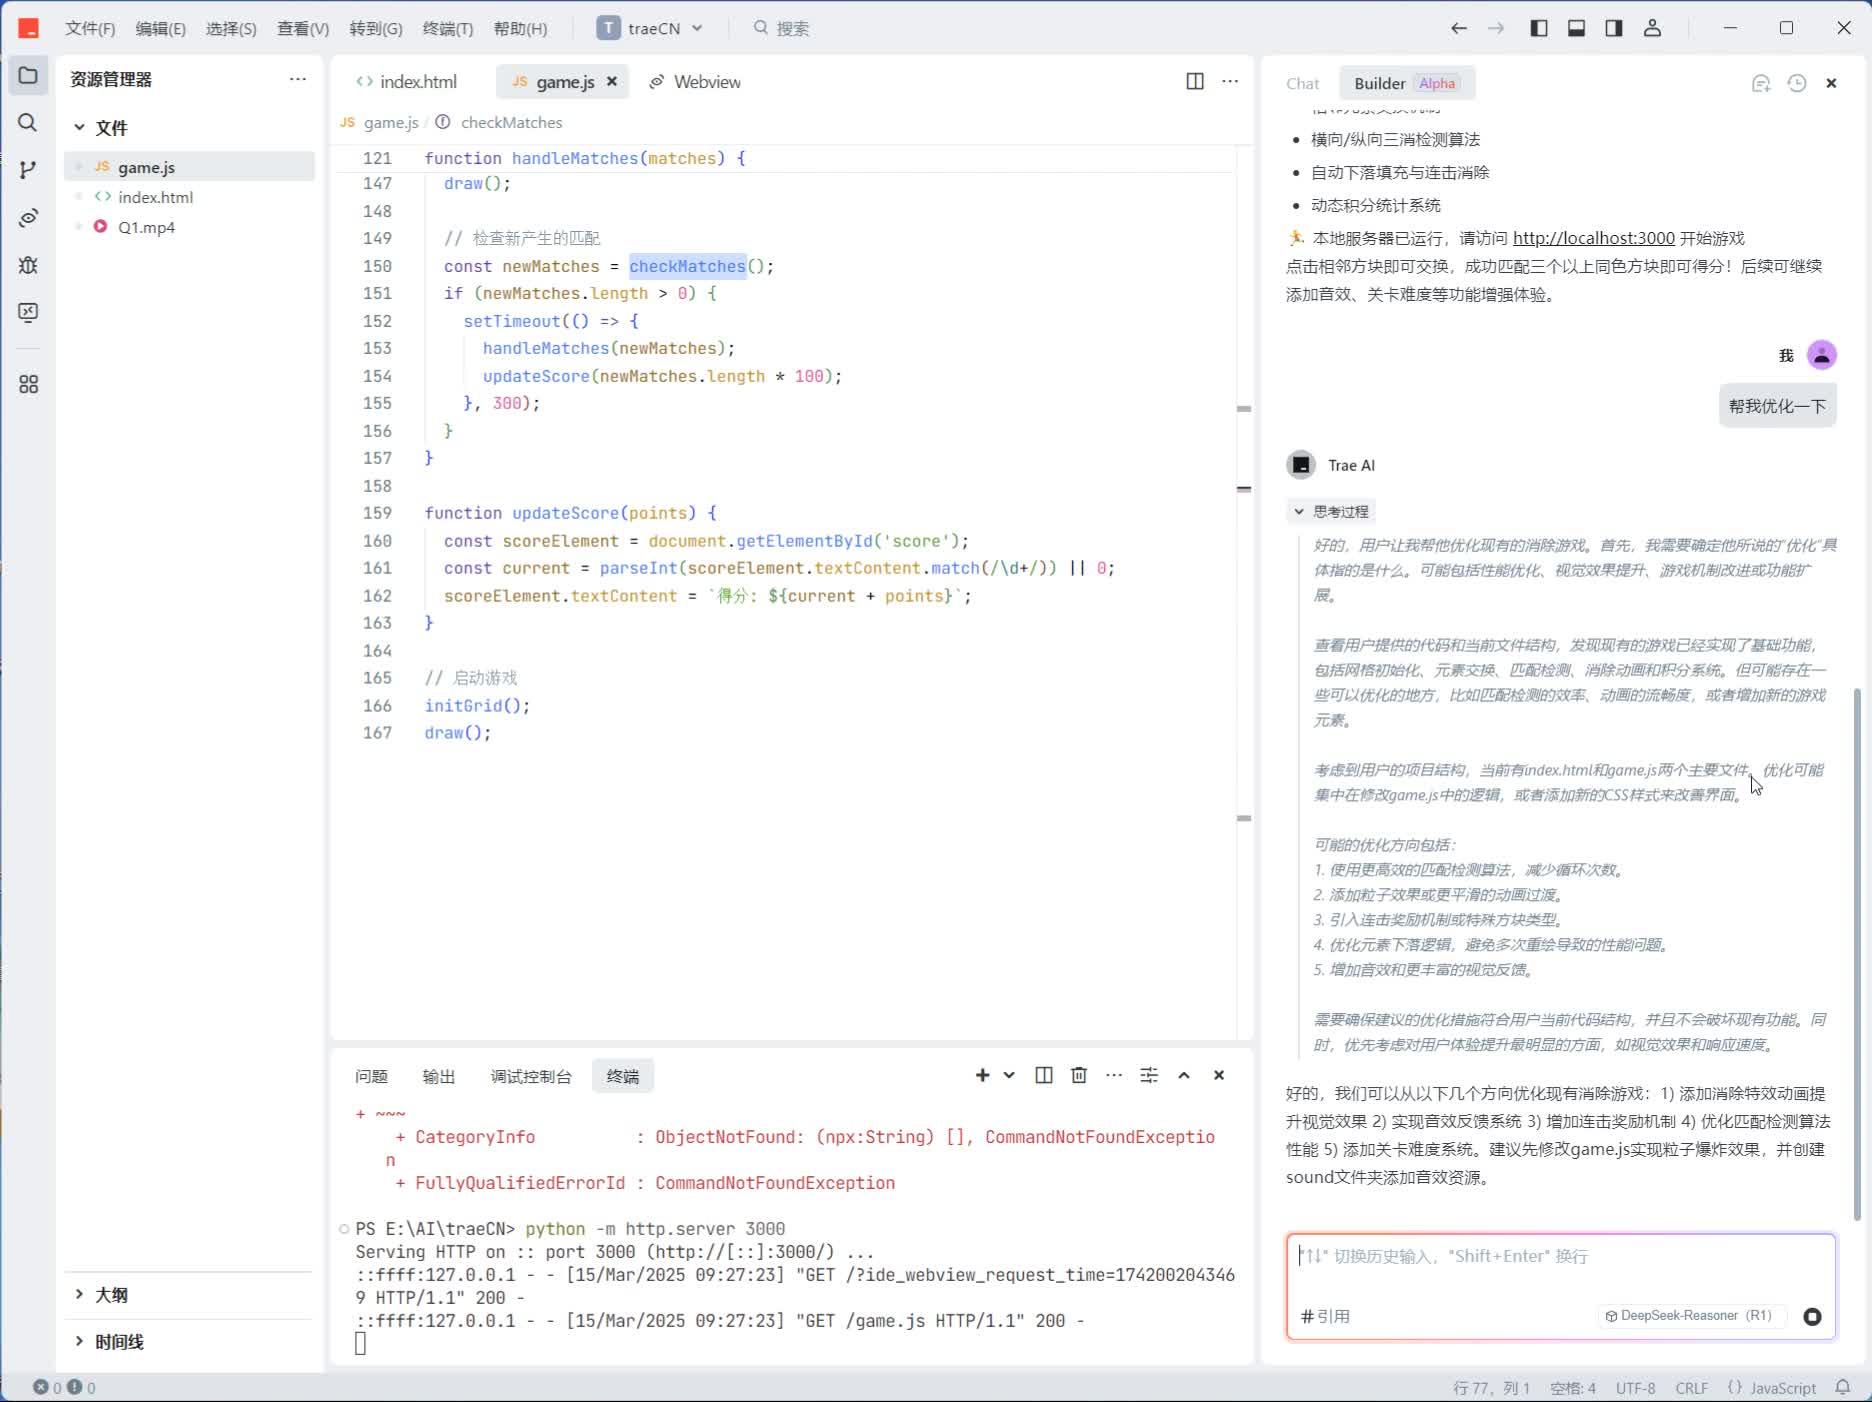
Task: Open the terminal launch profile dropdown
Action: (1007, 1075)
